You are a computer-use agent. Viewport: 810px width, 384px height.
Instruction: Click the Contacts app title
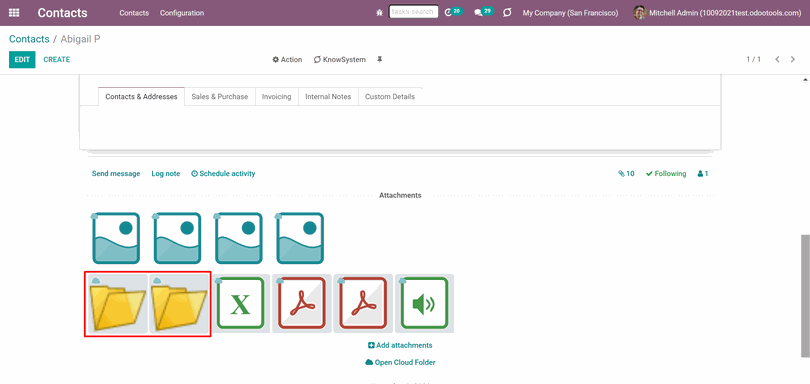click(x=63, y=13)
